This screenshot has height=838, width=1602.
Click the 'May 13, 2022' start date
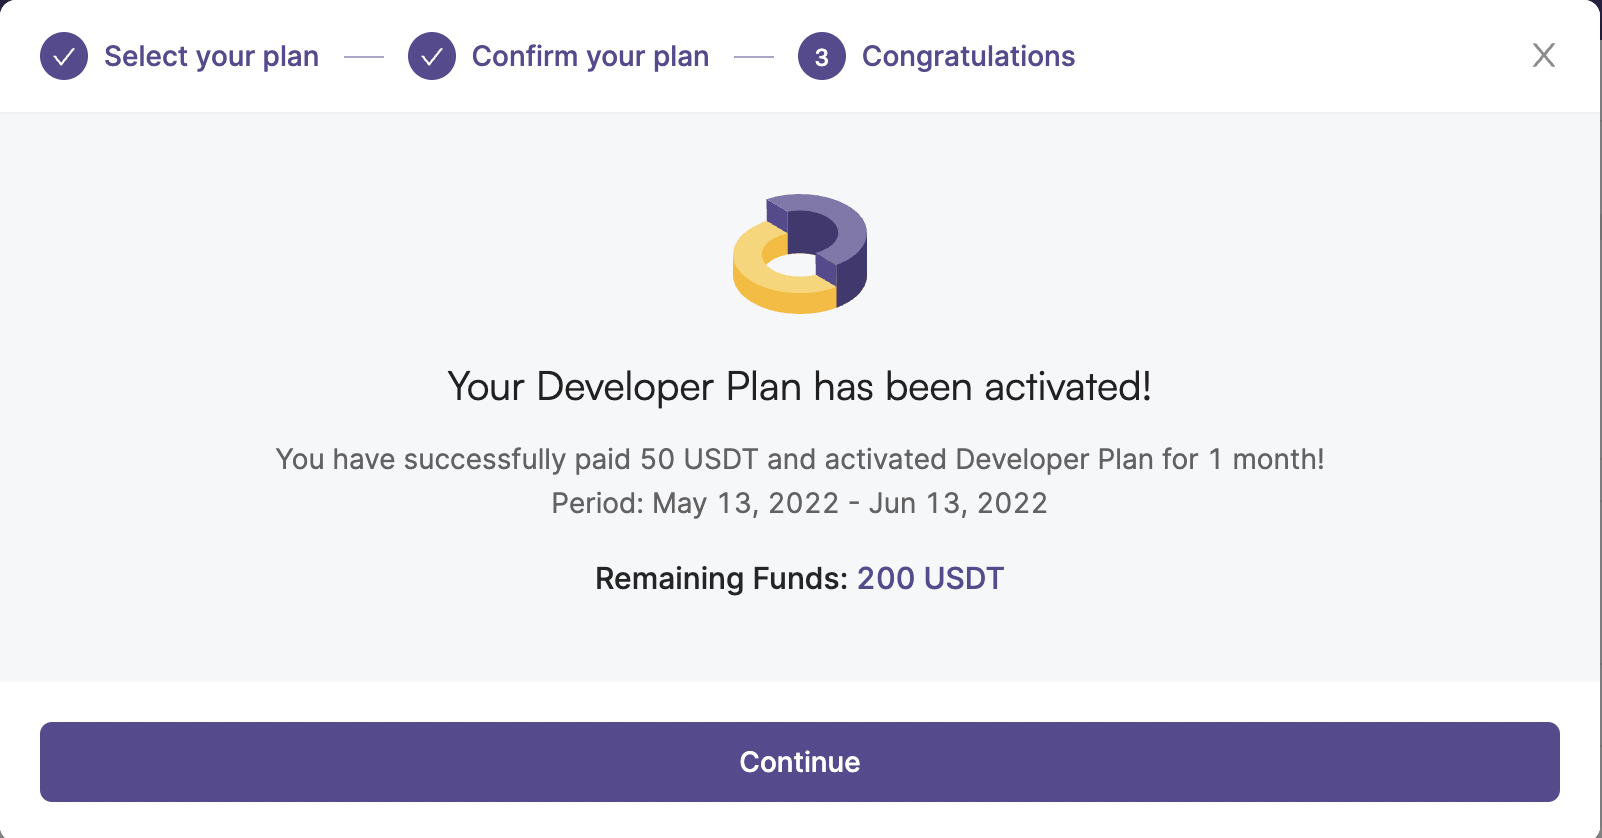(x=746, y=503)
